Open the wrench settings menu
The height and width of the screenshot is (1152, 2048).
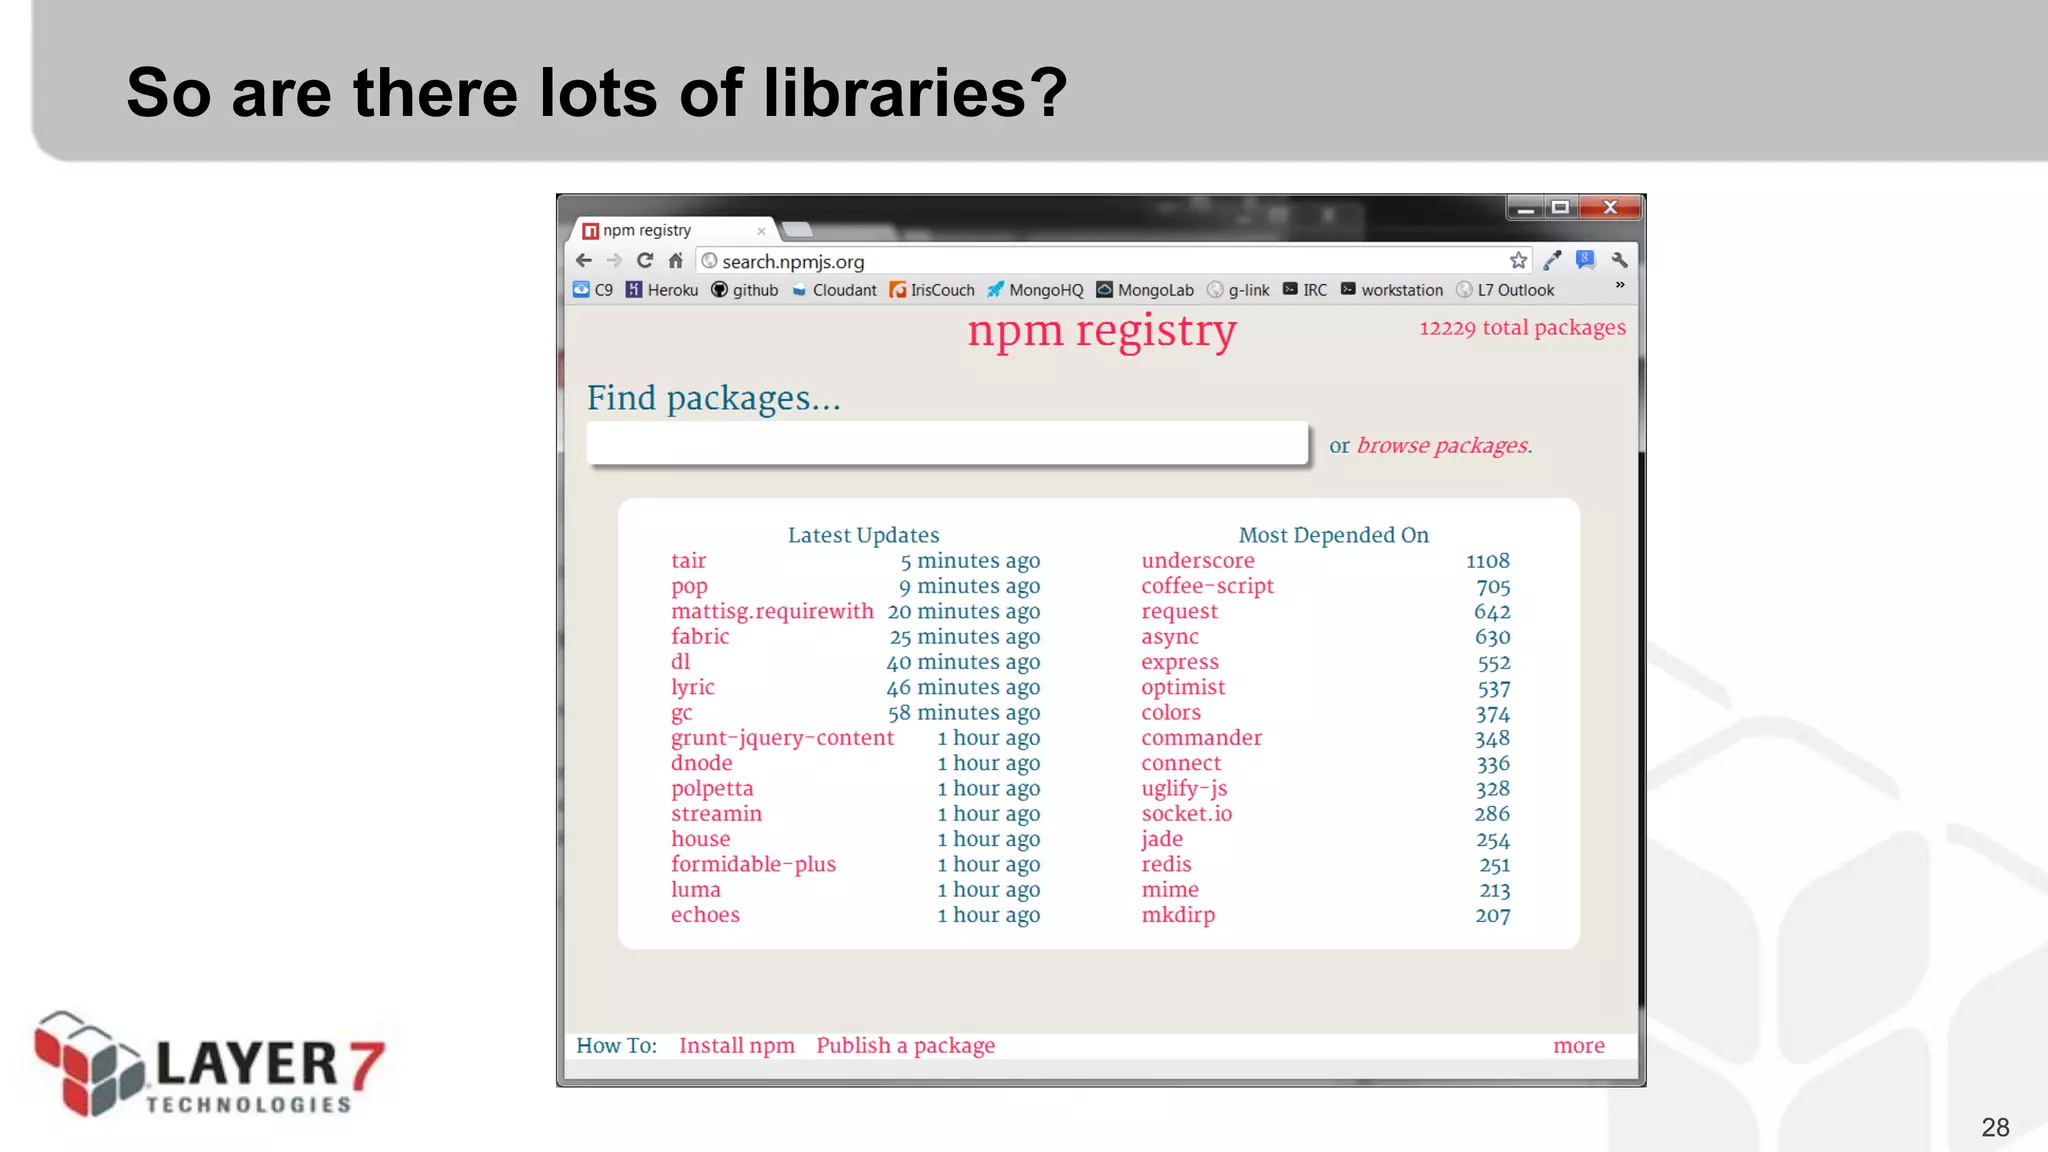(x=1620, y=261)
